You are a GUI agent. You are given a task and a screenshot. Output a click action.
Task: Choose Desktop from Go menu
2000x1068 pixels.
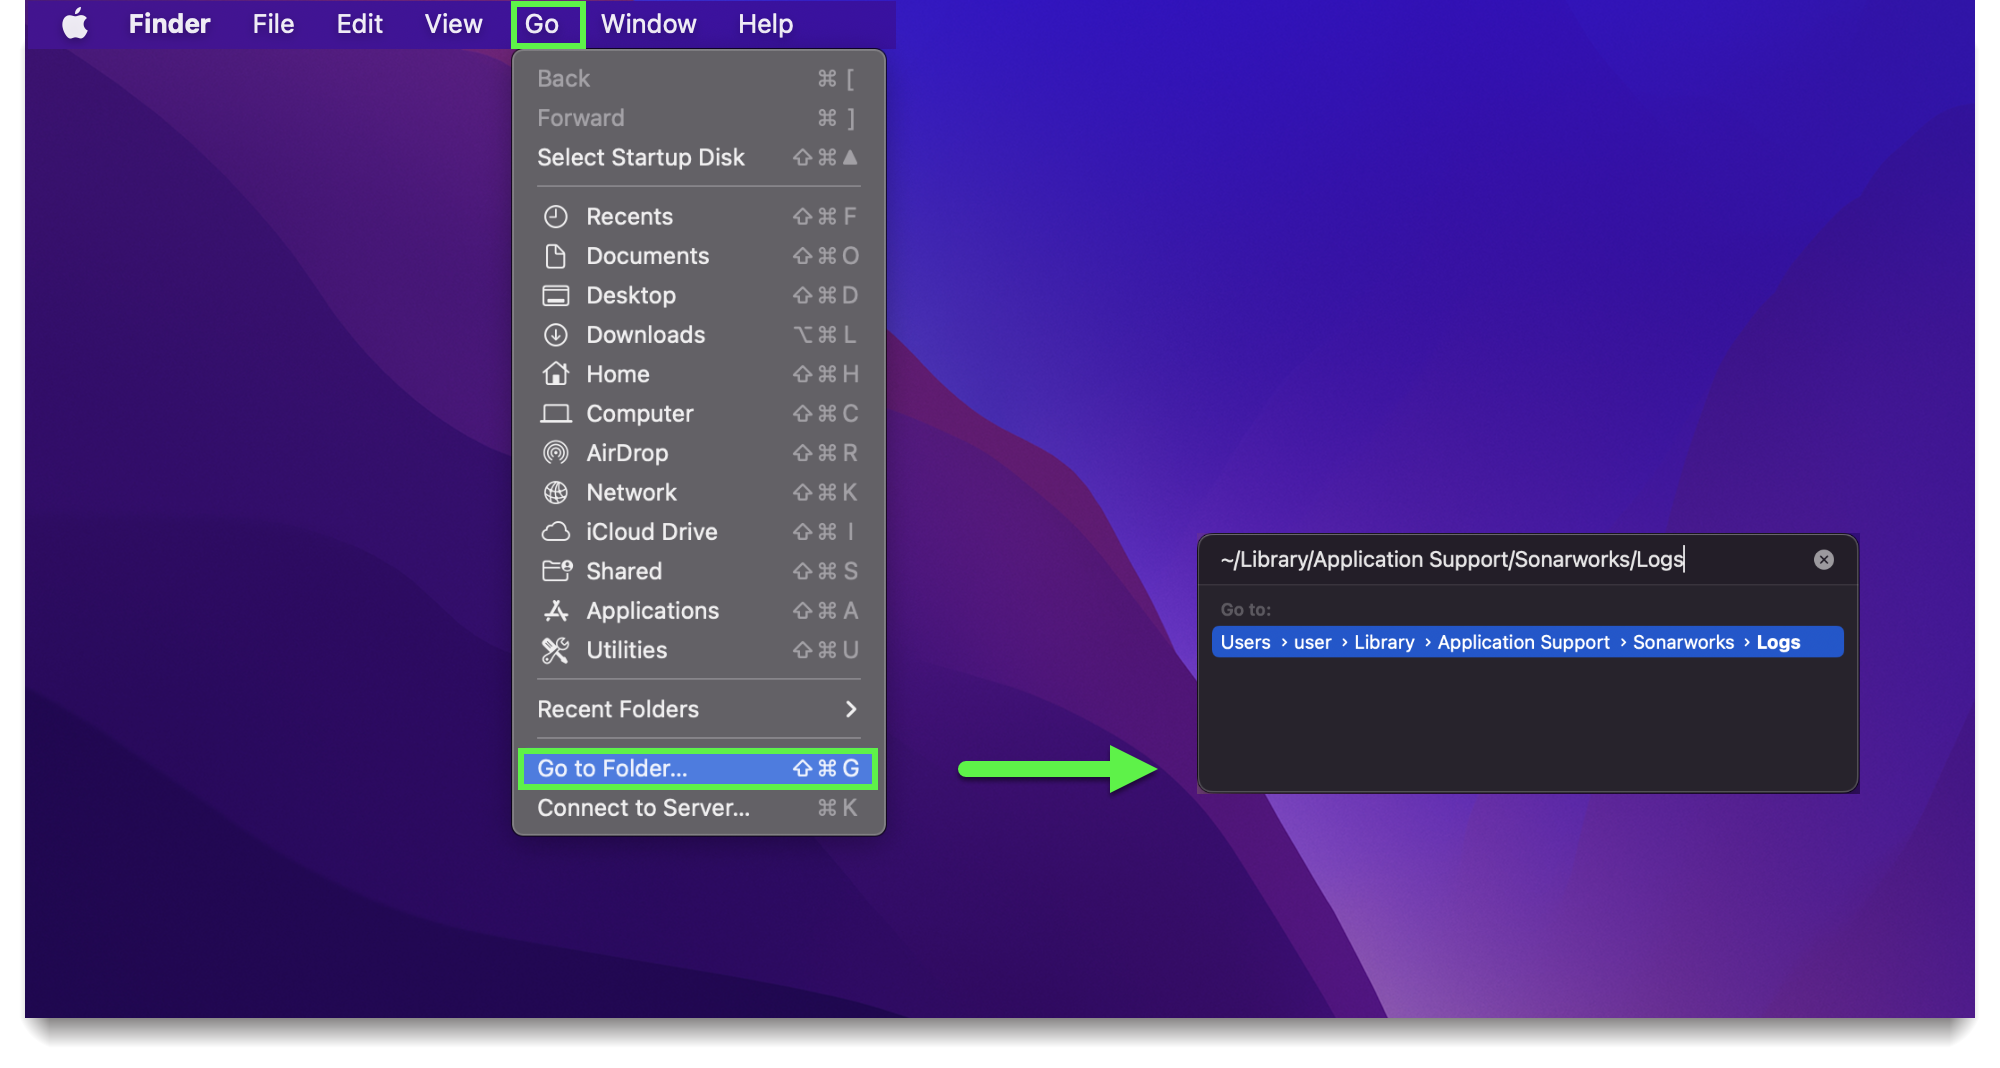[698, 296]
